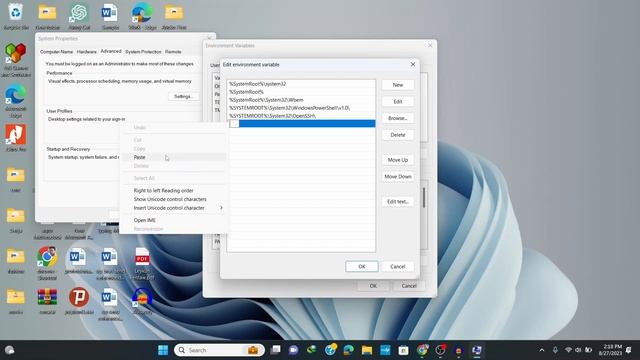Viewport: 640px width, 360px height.
Task: Switch to Hardware tab in System Properties
Action: [87, 52]
